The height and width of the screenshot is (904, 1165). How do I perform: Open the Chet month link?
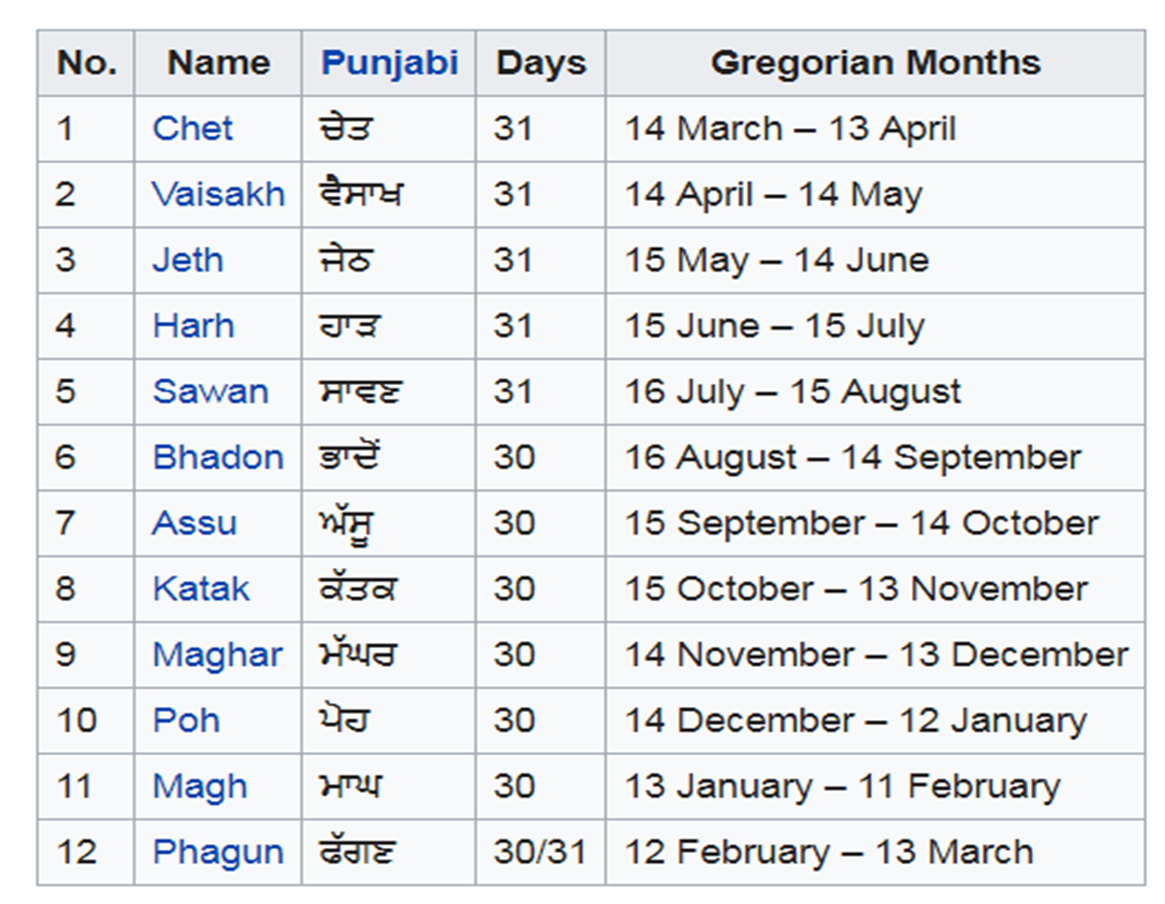pos(192,129)
